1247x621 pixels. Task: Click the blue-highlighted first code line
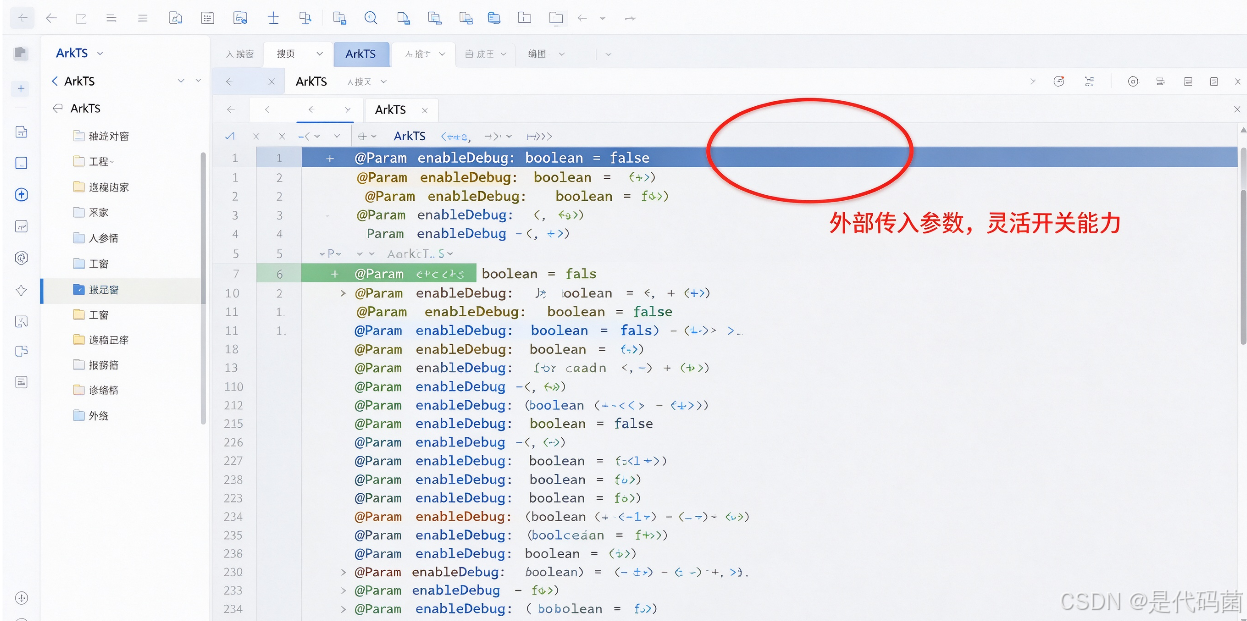(x=769, y=157)
